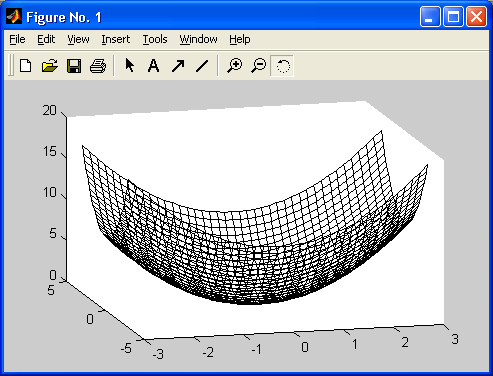Image resolution: width=493 pixels, height=376 pixels.
Task: Pick the Insert Arrow tool
Action: click(x=178, y=66)
